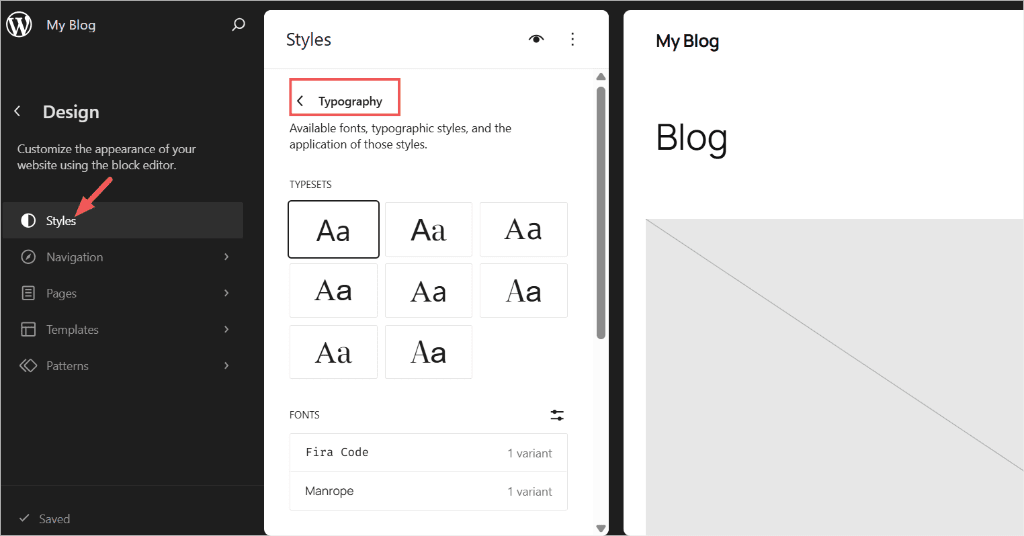This screenshot has height=536, width=1024.
Task: Open the Templates menu item
Action: tap(123, 330)
